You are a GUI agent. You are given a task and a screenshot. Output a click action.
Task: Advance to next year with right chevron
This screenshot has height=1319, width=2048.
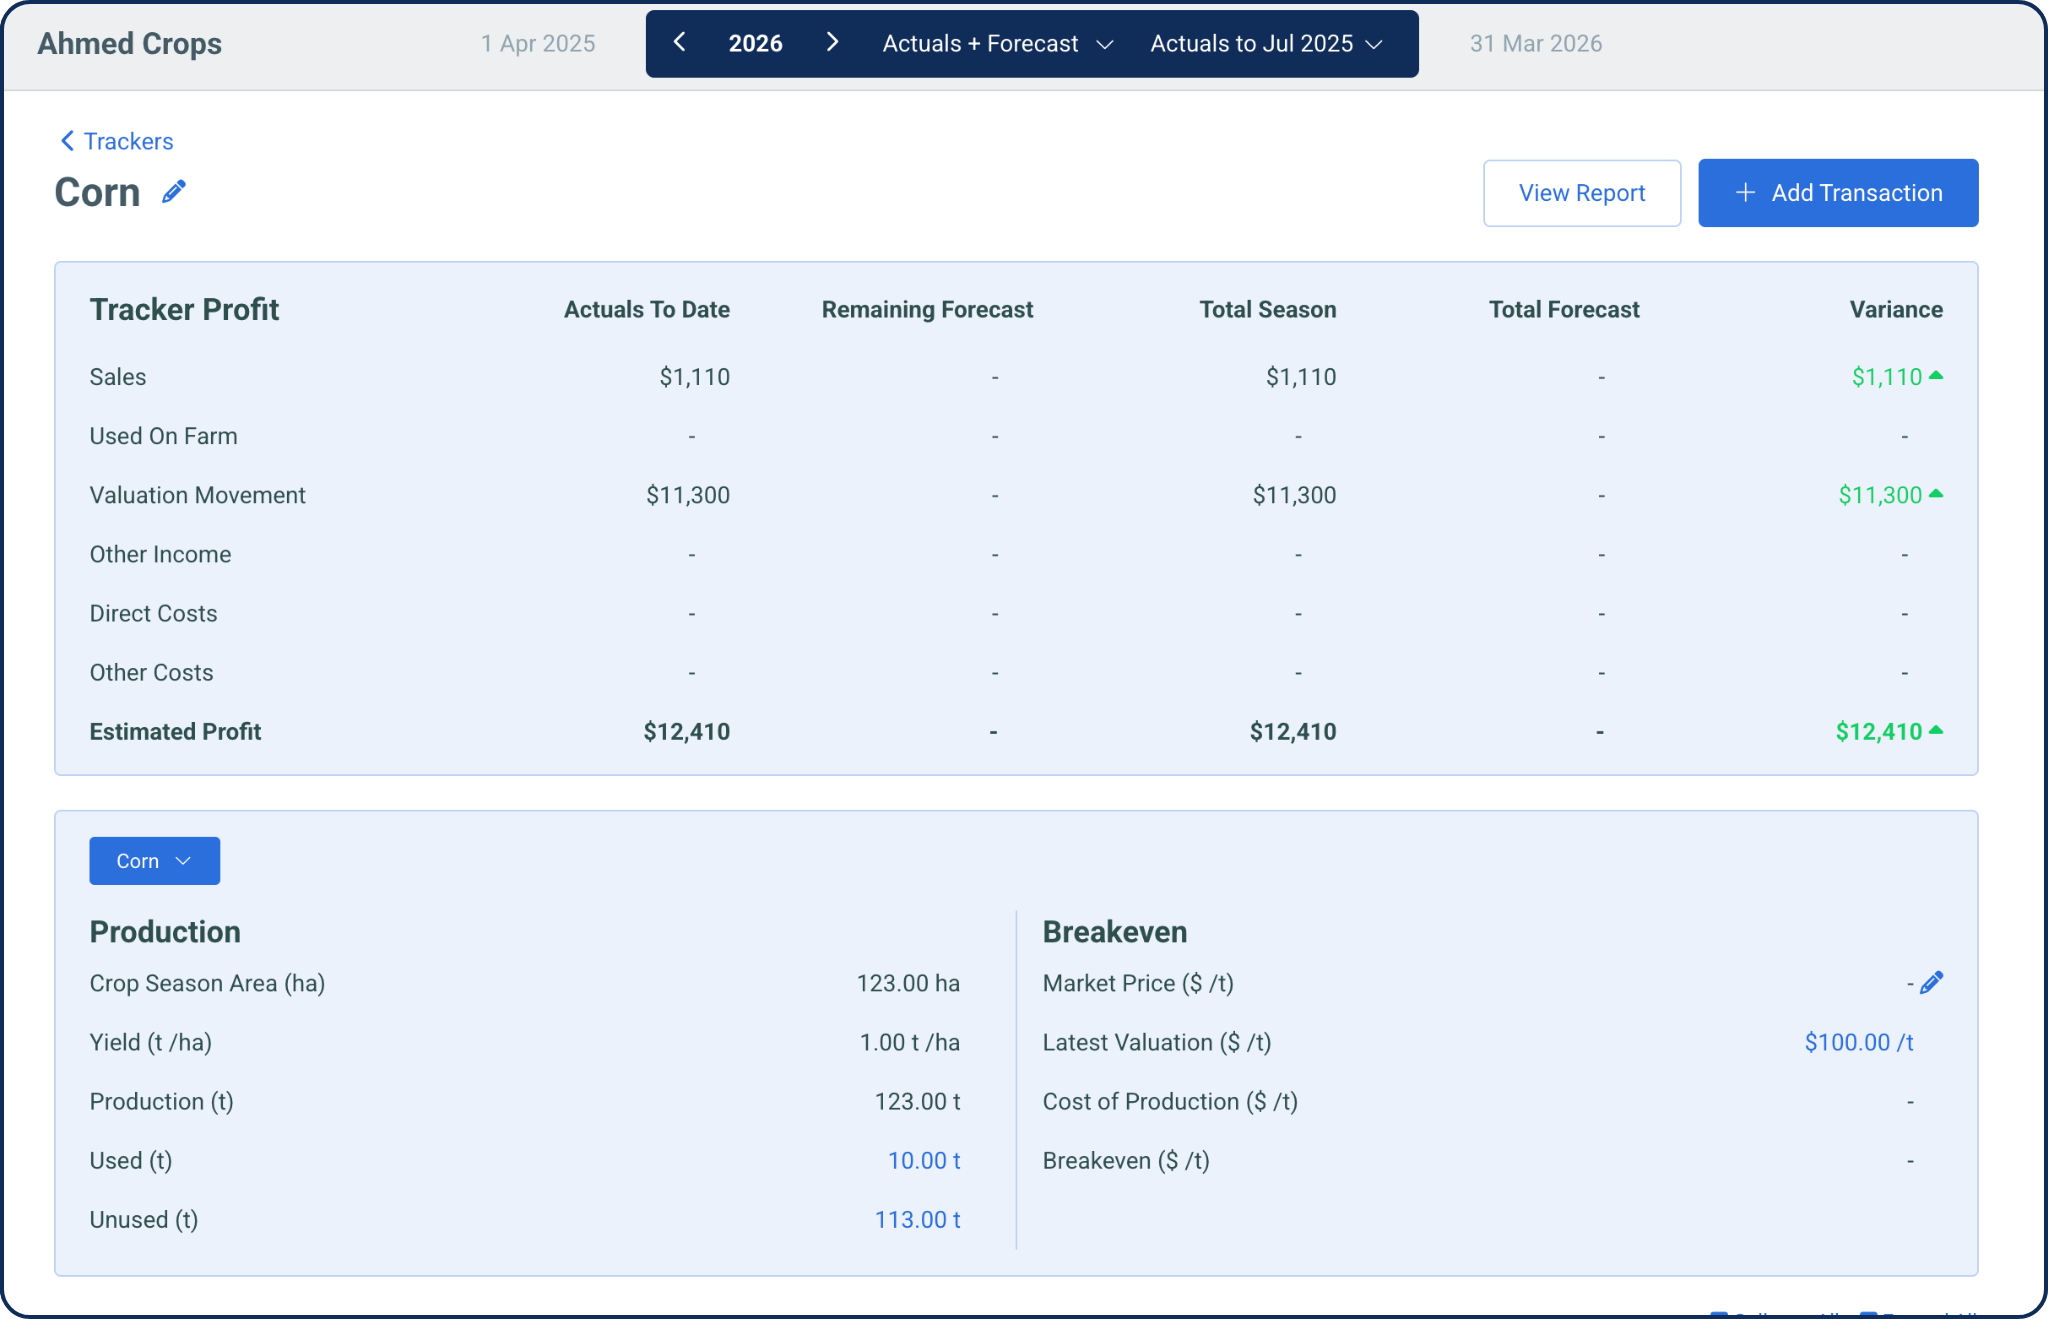click(832, 43)
